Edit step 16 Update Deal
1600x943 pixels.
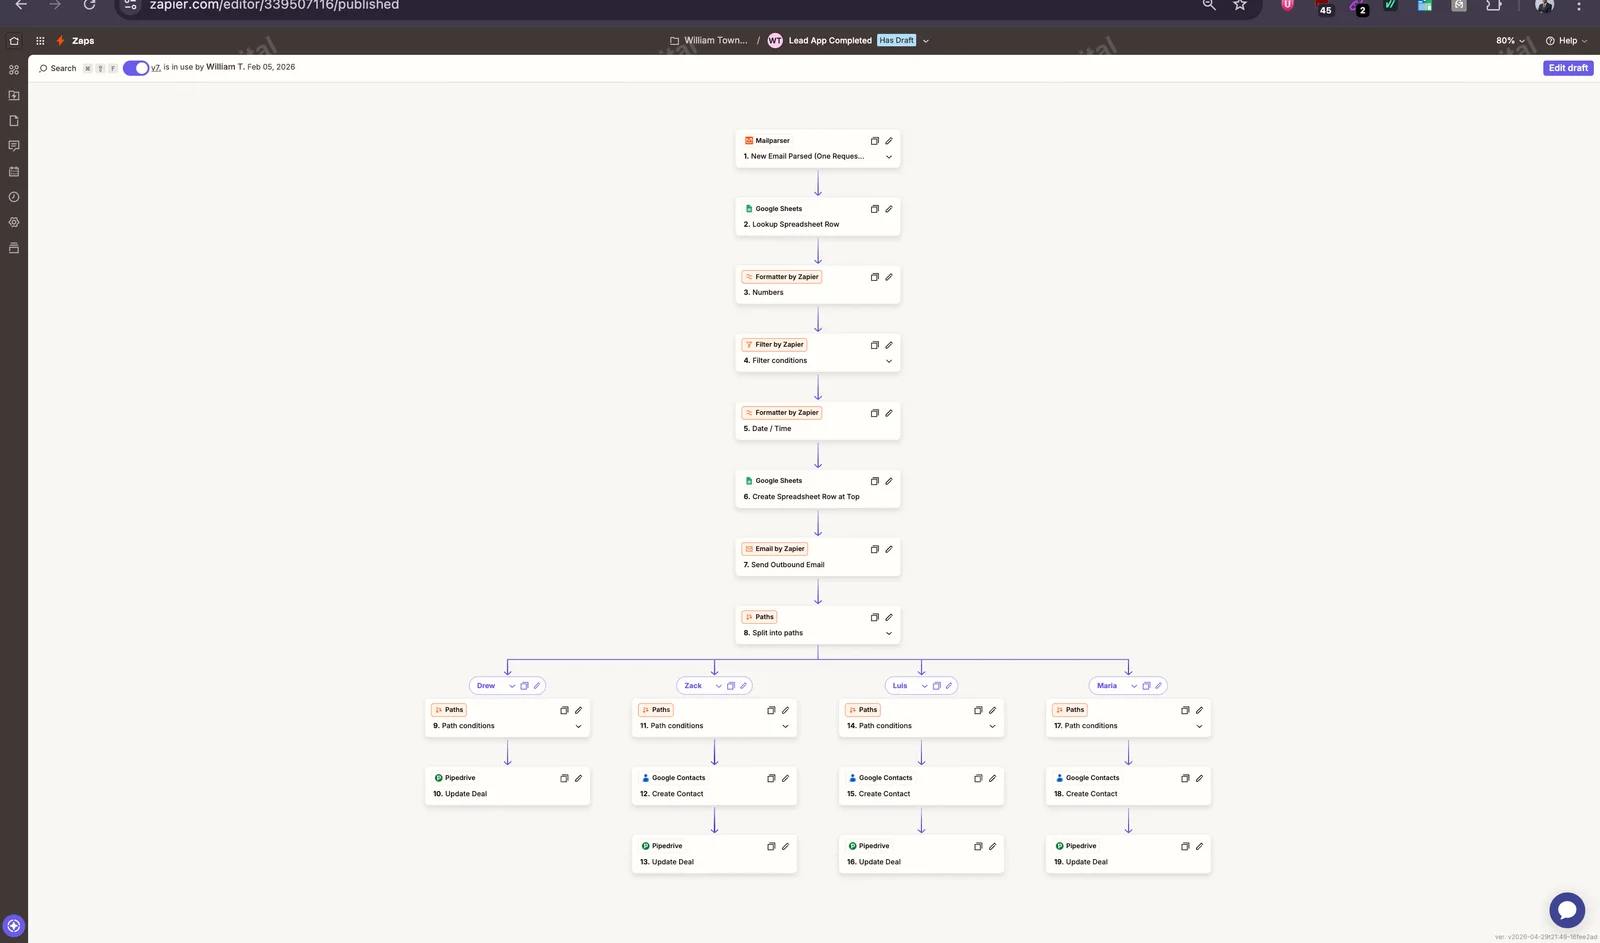(992, 846)
